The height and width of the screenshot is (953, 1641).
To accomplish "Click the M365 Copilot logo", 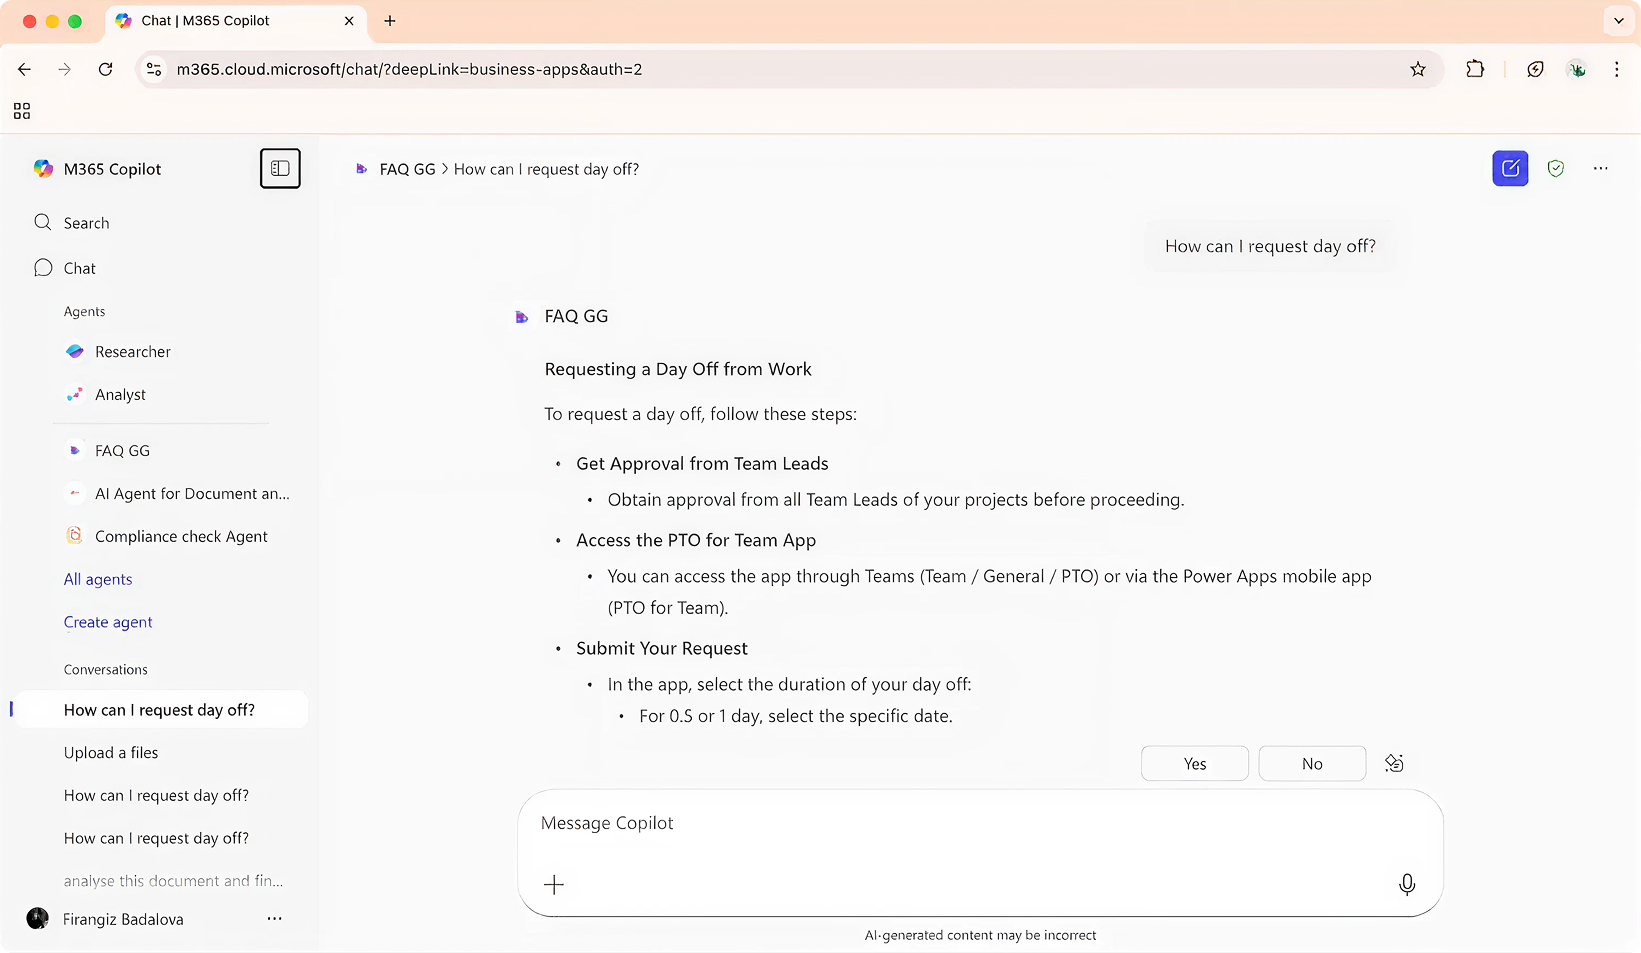I will coord(43,169).
